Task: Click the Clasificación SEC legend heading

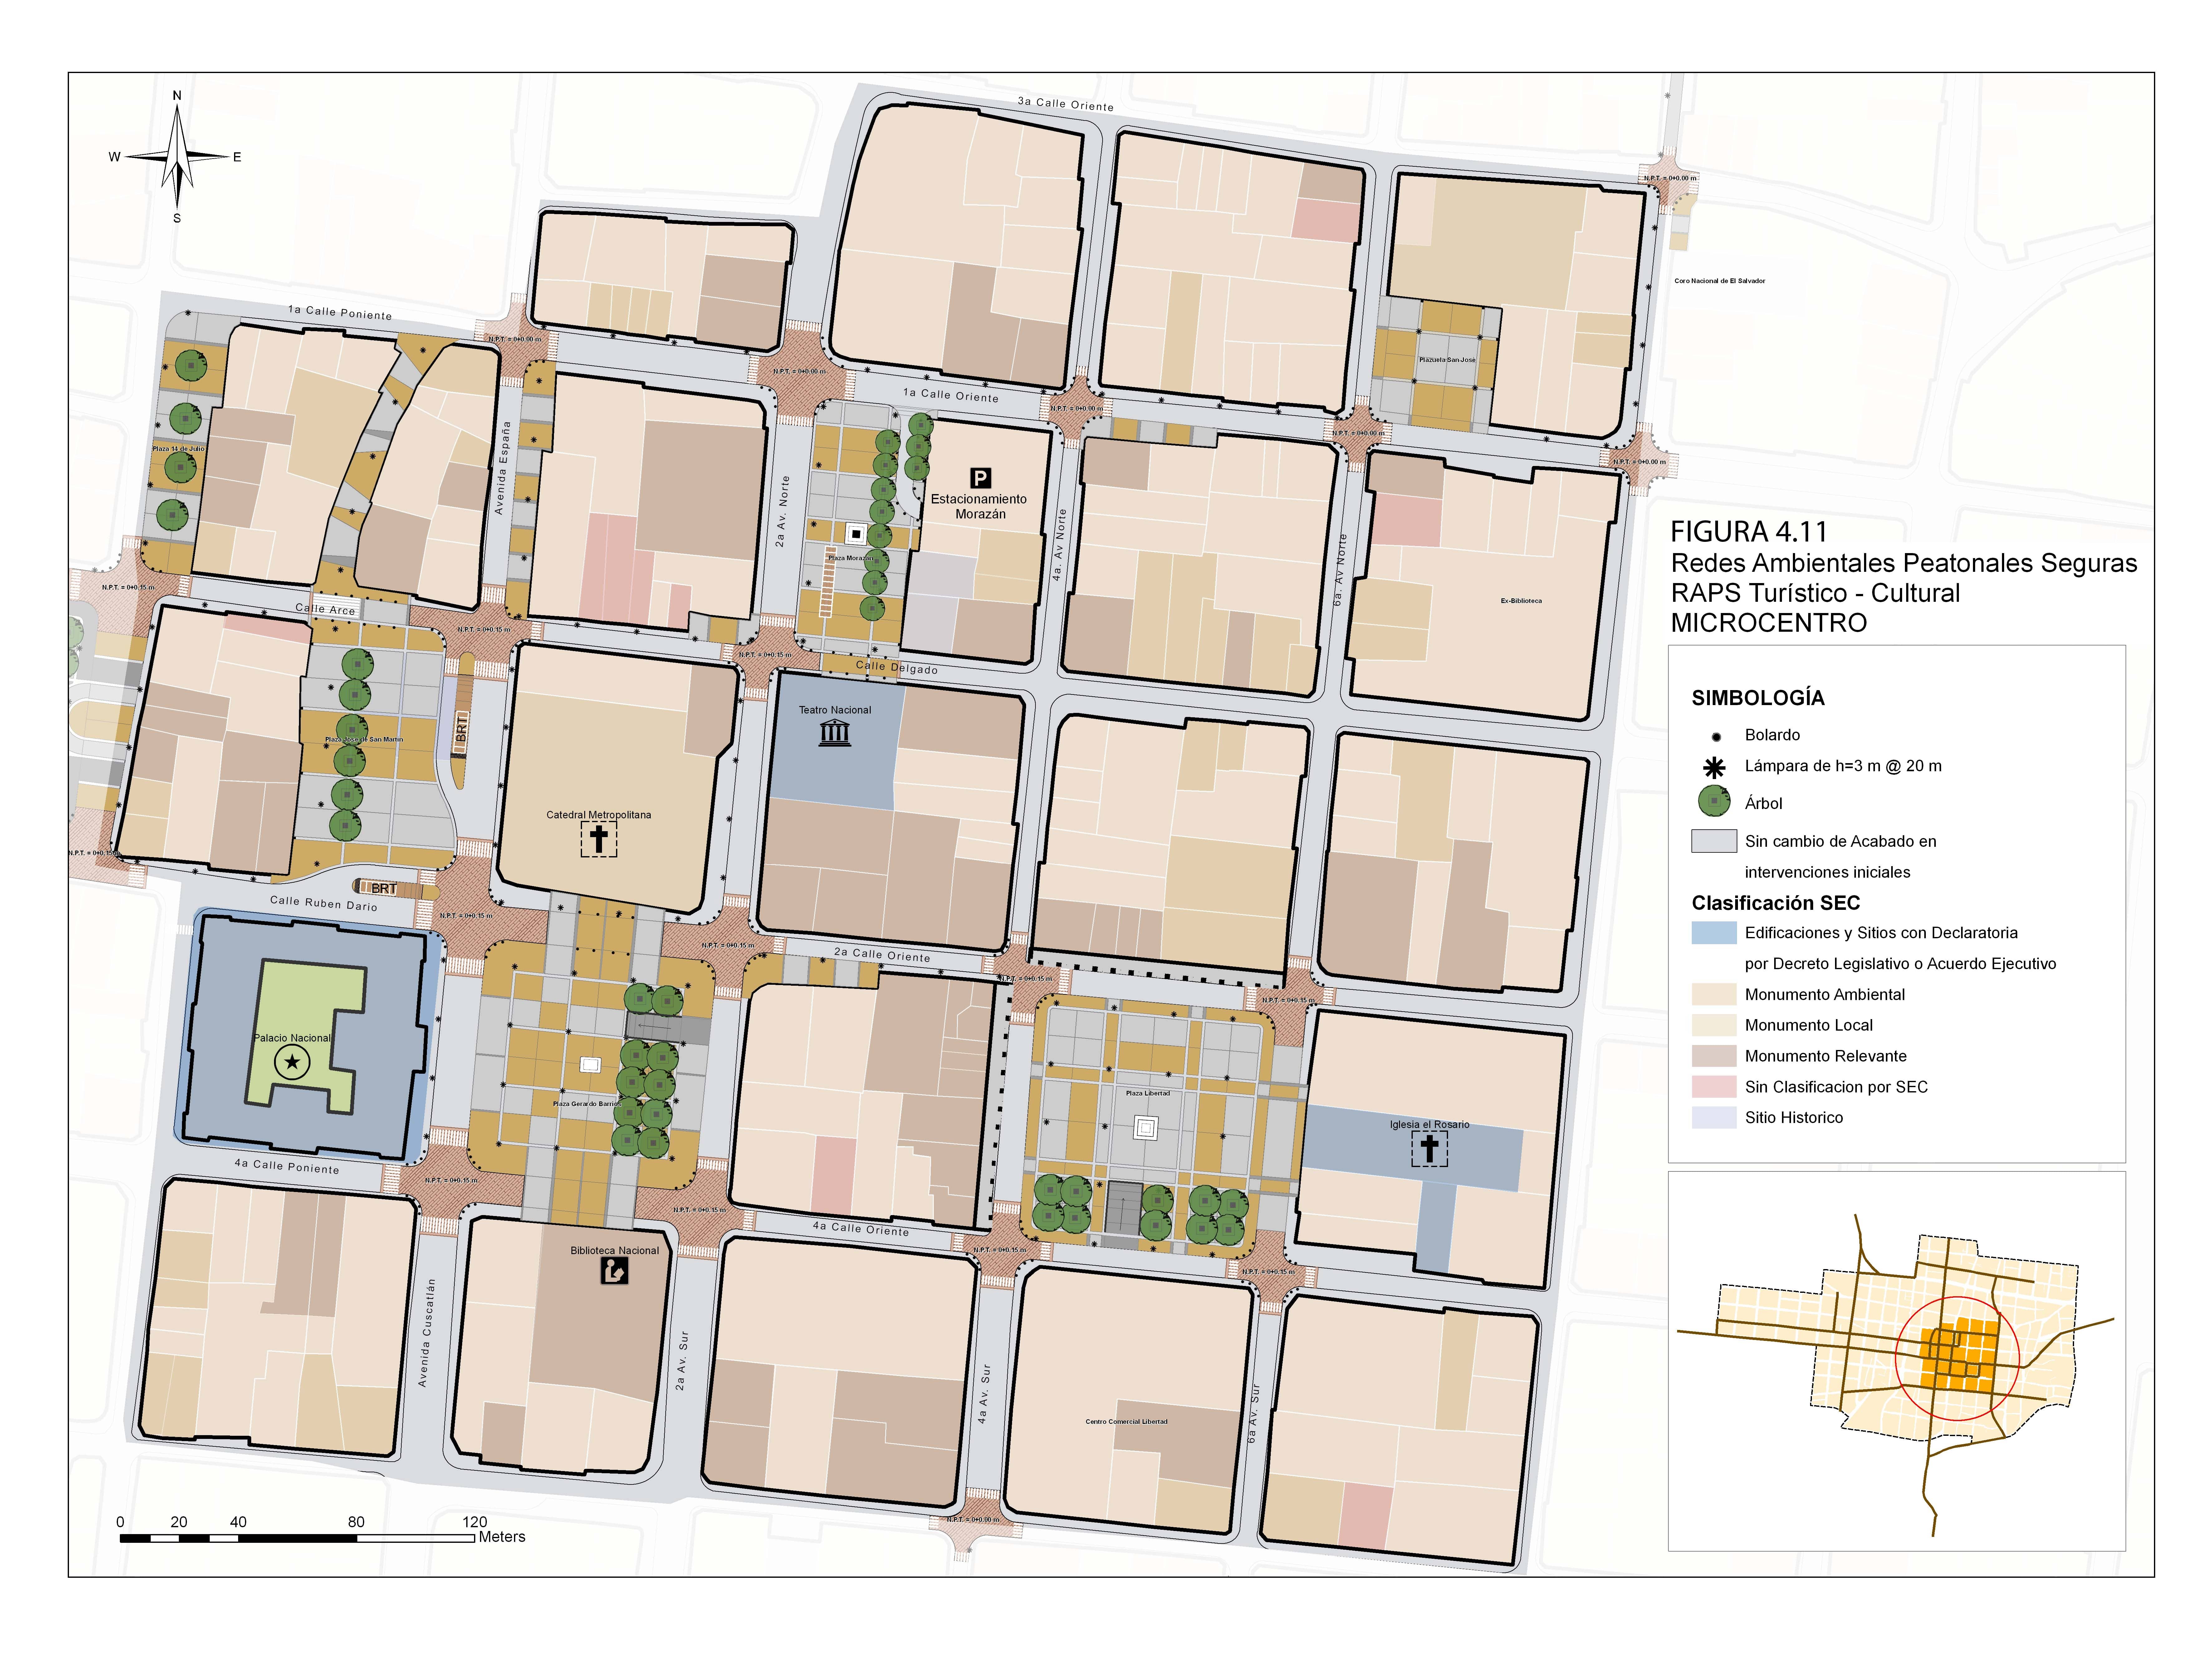Action: coord(1776,903)
